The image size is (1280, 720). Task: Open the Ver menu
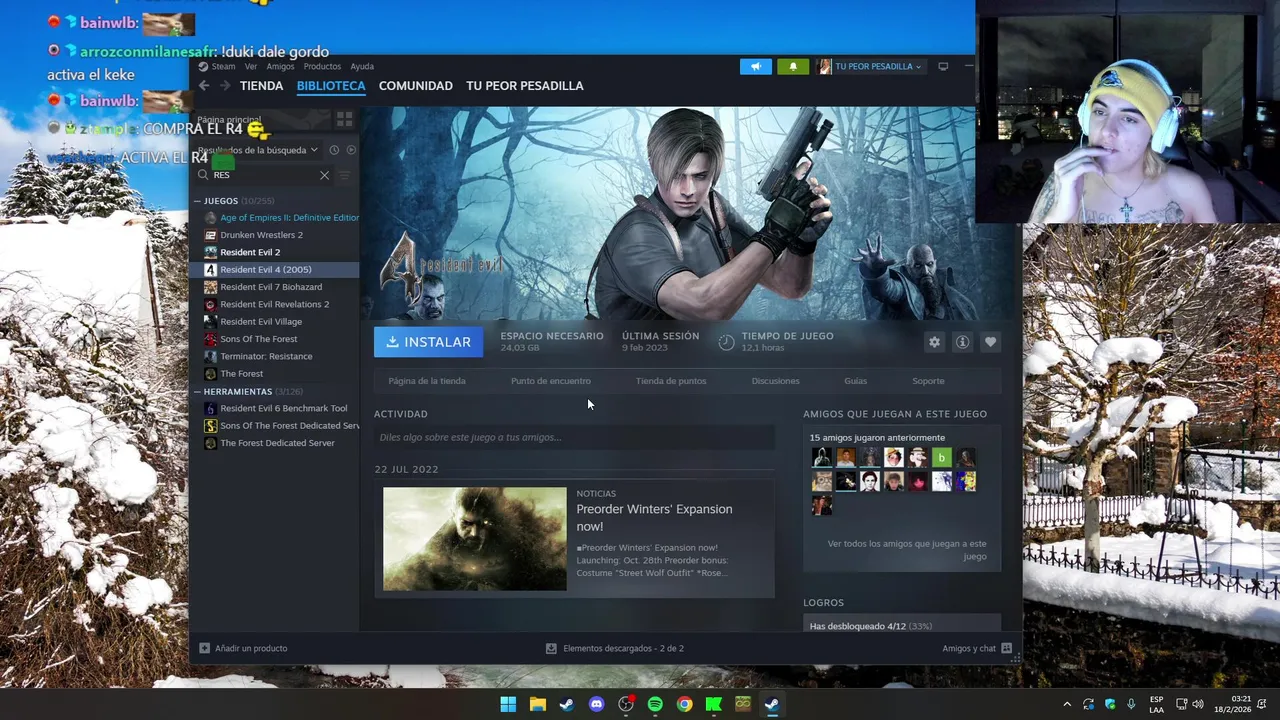[x=251, y=67]
